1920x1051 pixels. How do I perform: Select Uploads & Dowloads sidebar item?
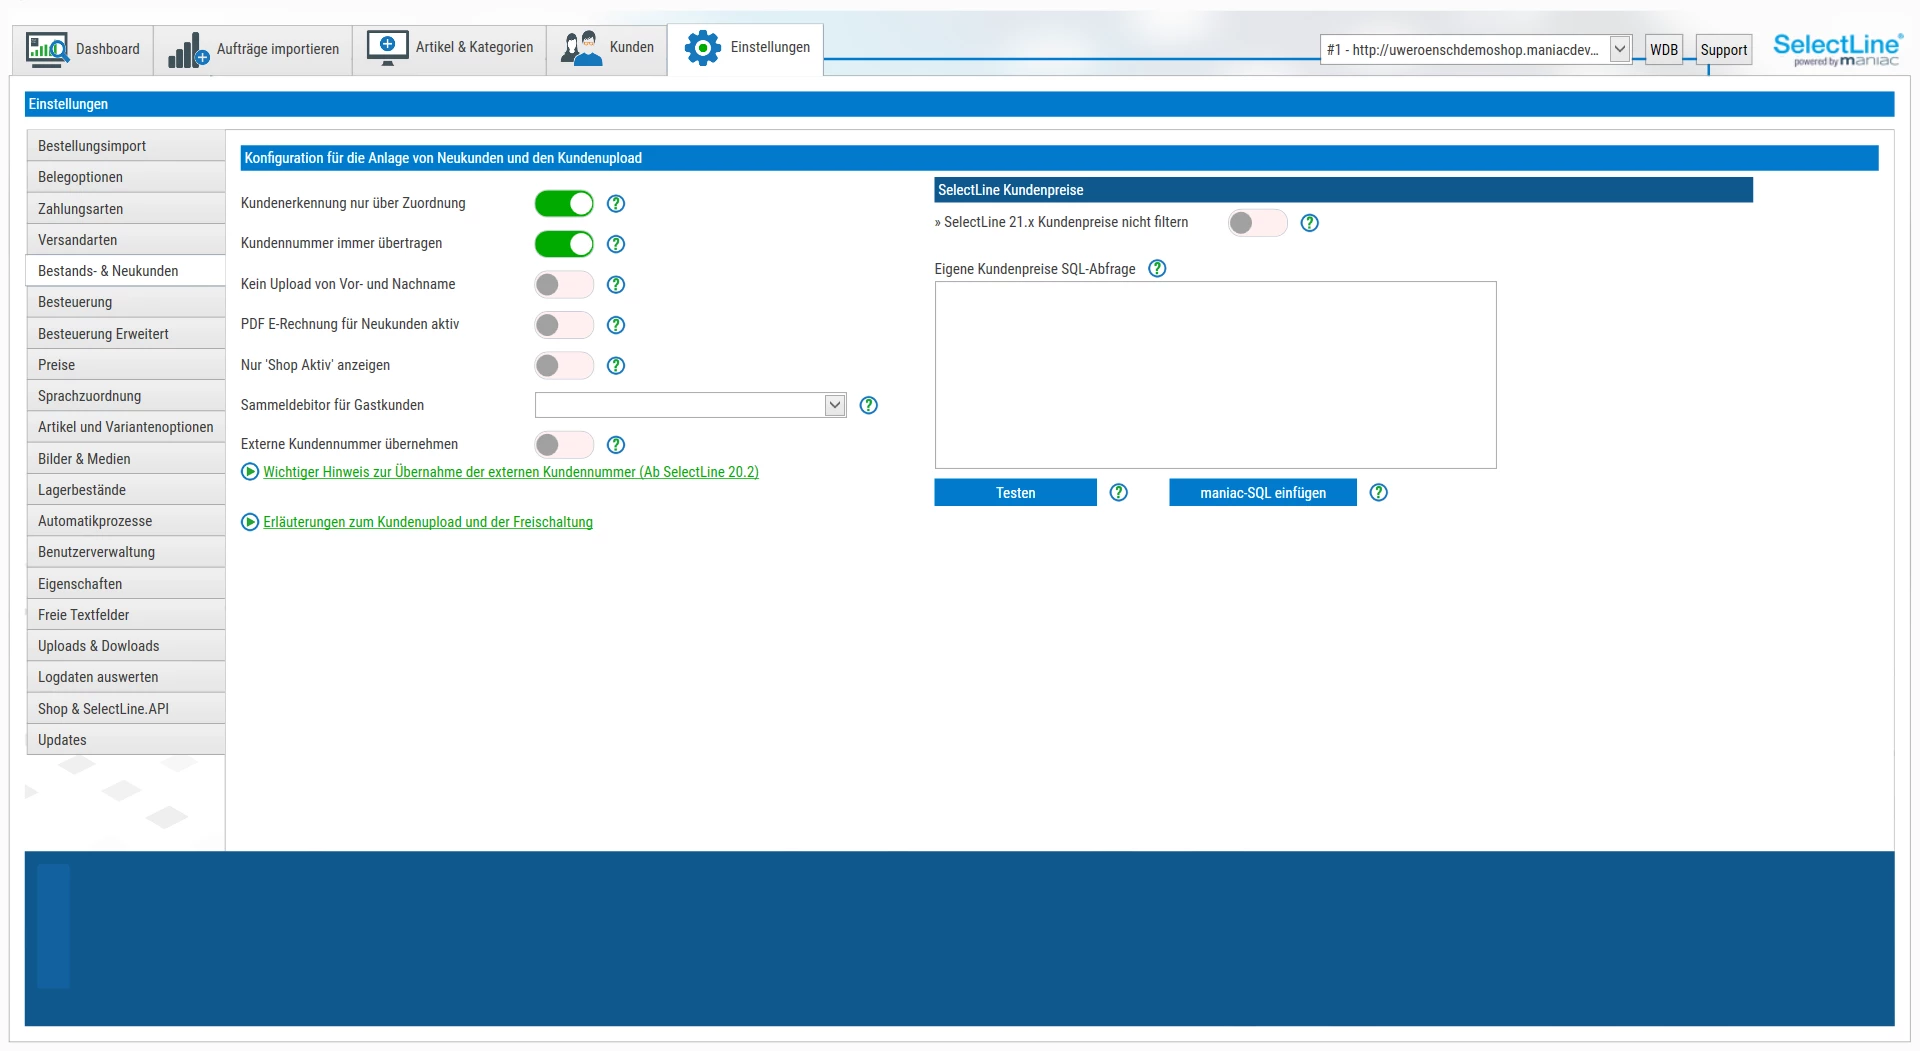coord(126,646)
